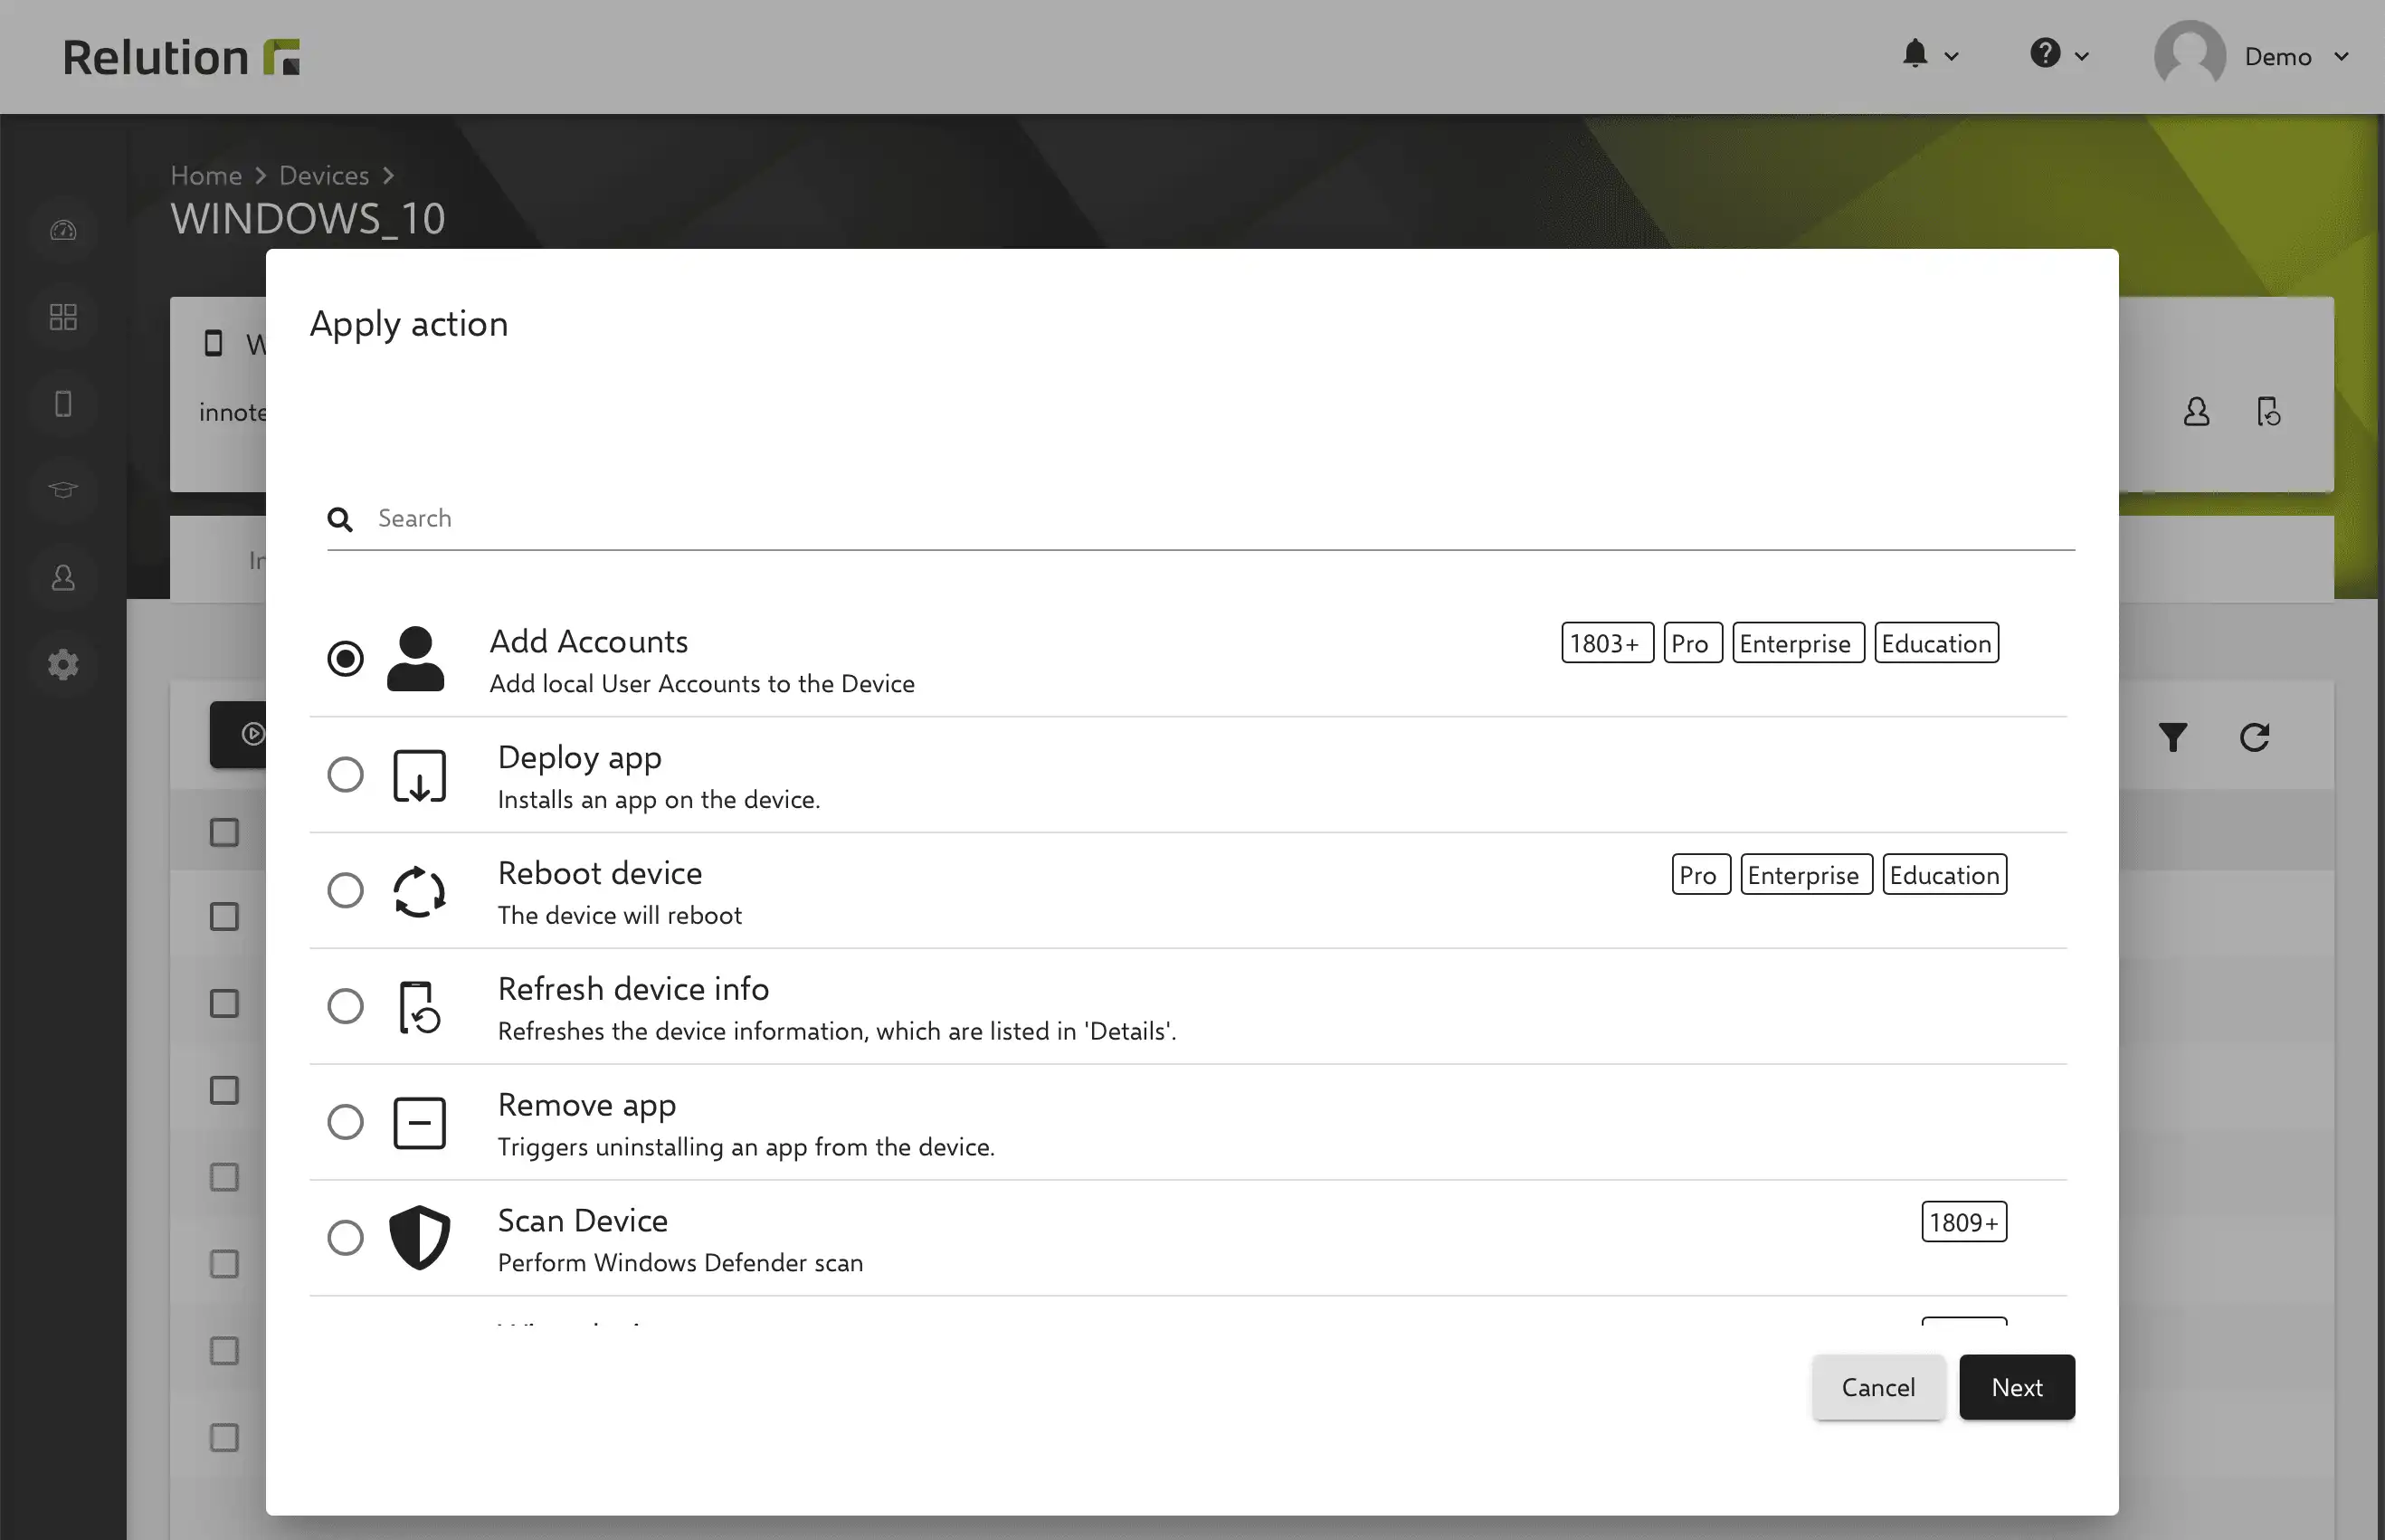Go to Devices in the breadcrumb

(x=324, y=175)
